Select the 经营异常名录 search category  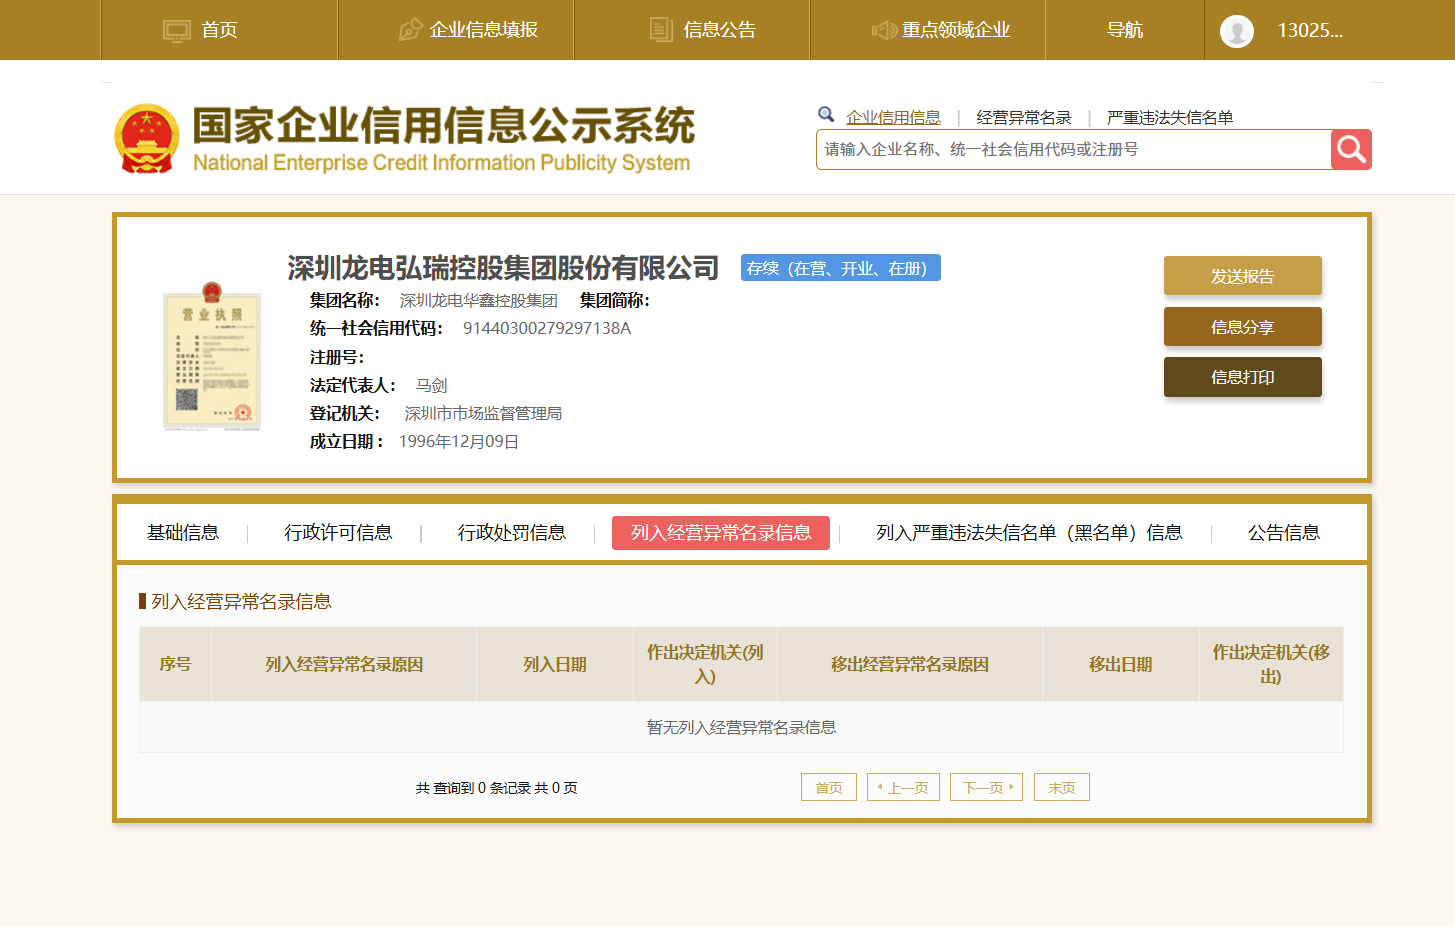1023,117
